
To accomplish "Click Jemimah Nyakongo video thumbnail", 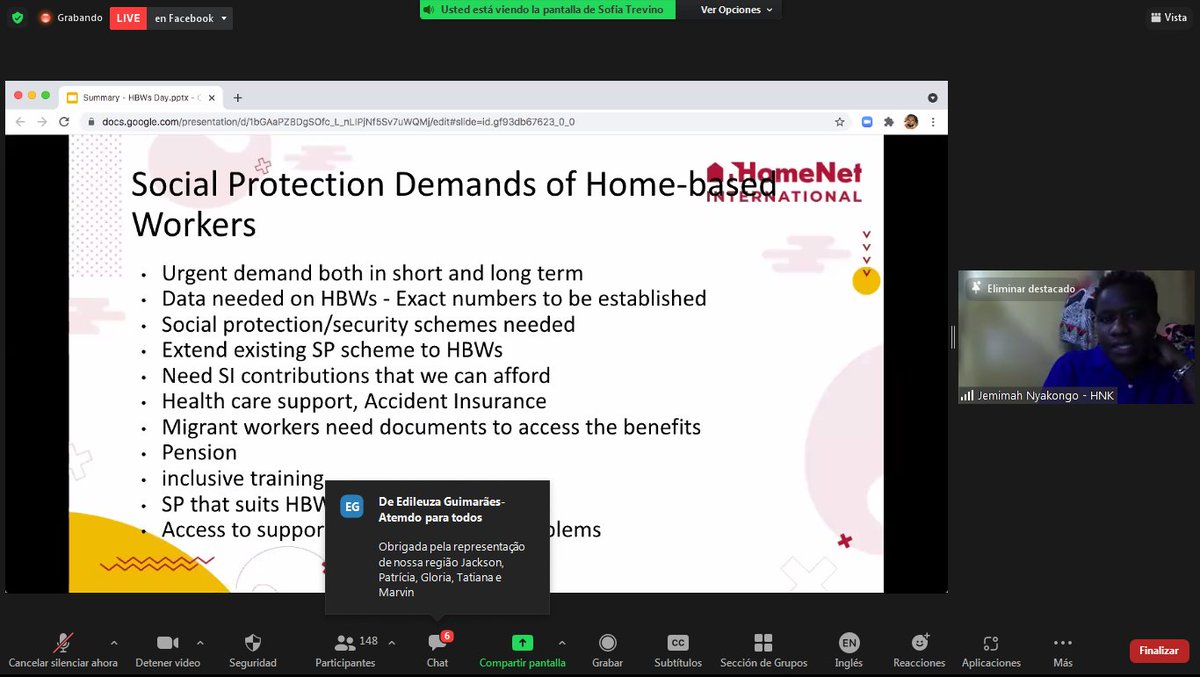I will click(x=1076, y=337).
